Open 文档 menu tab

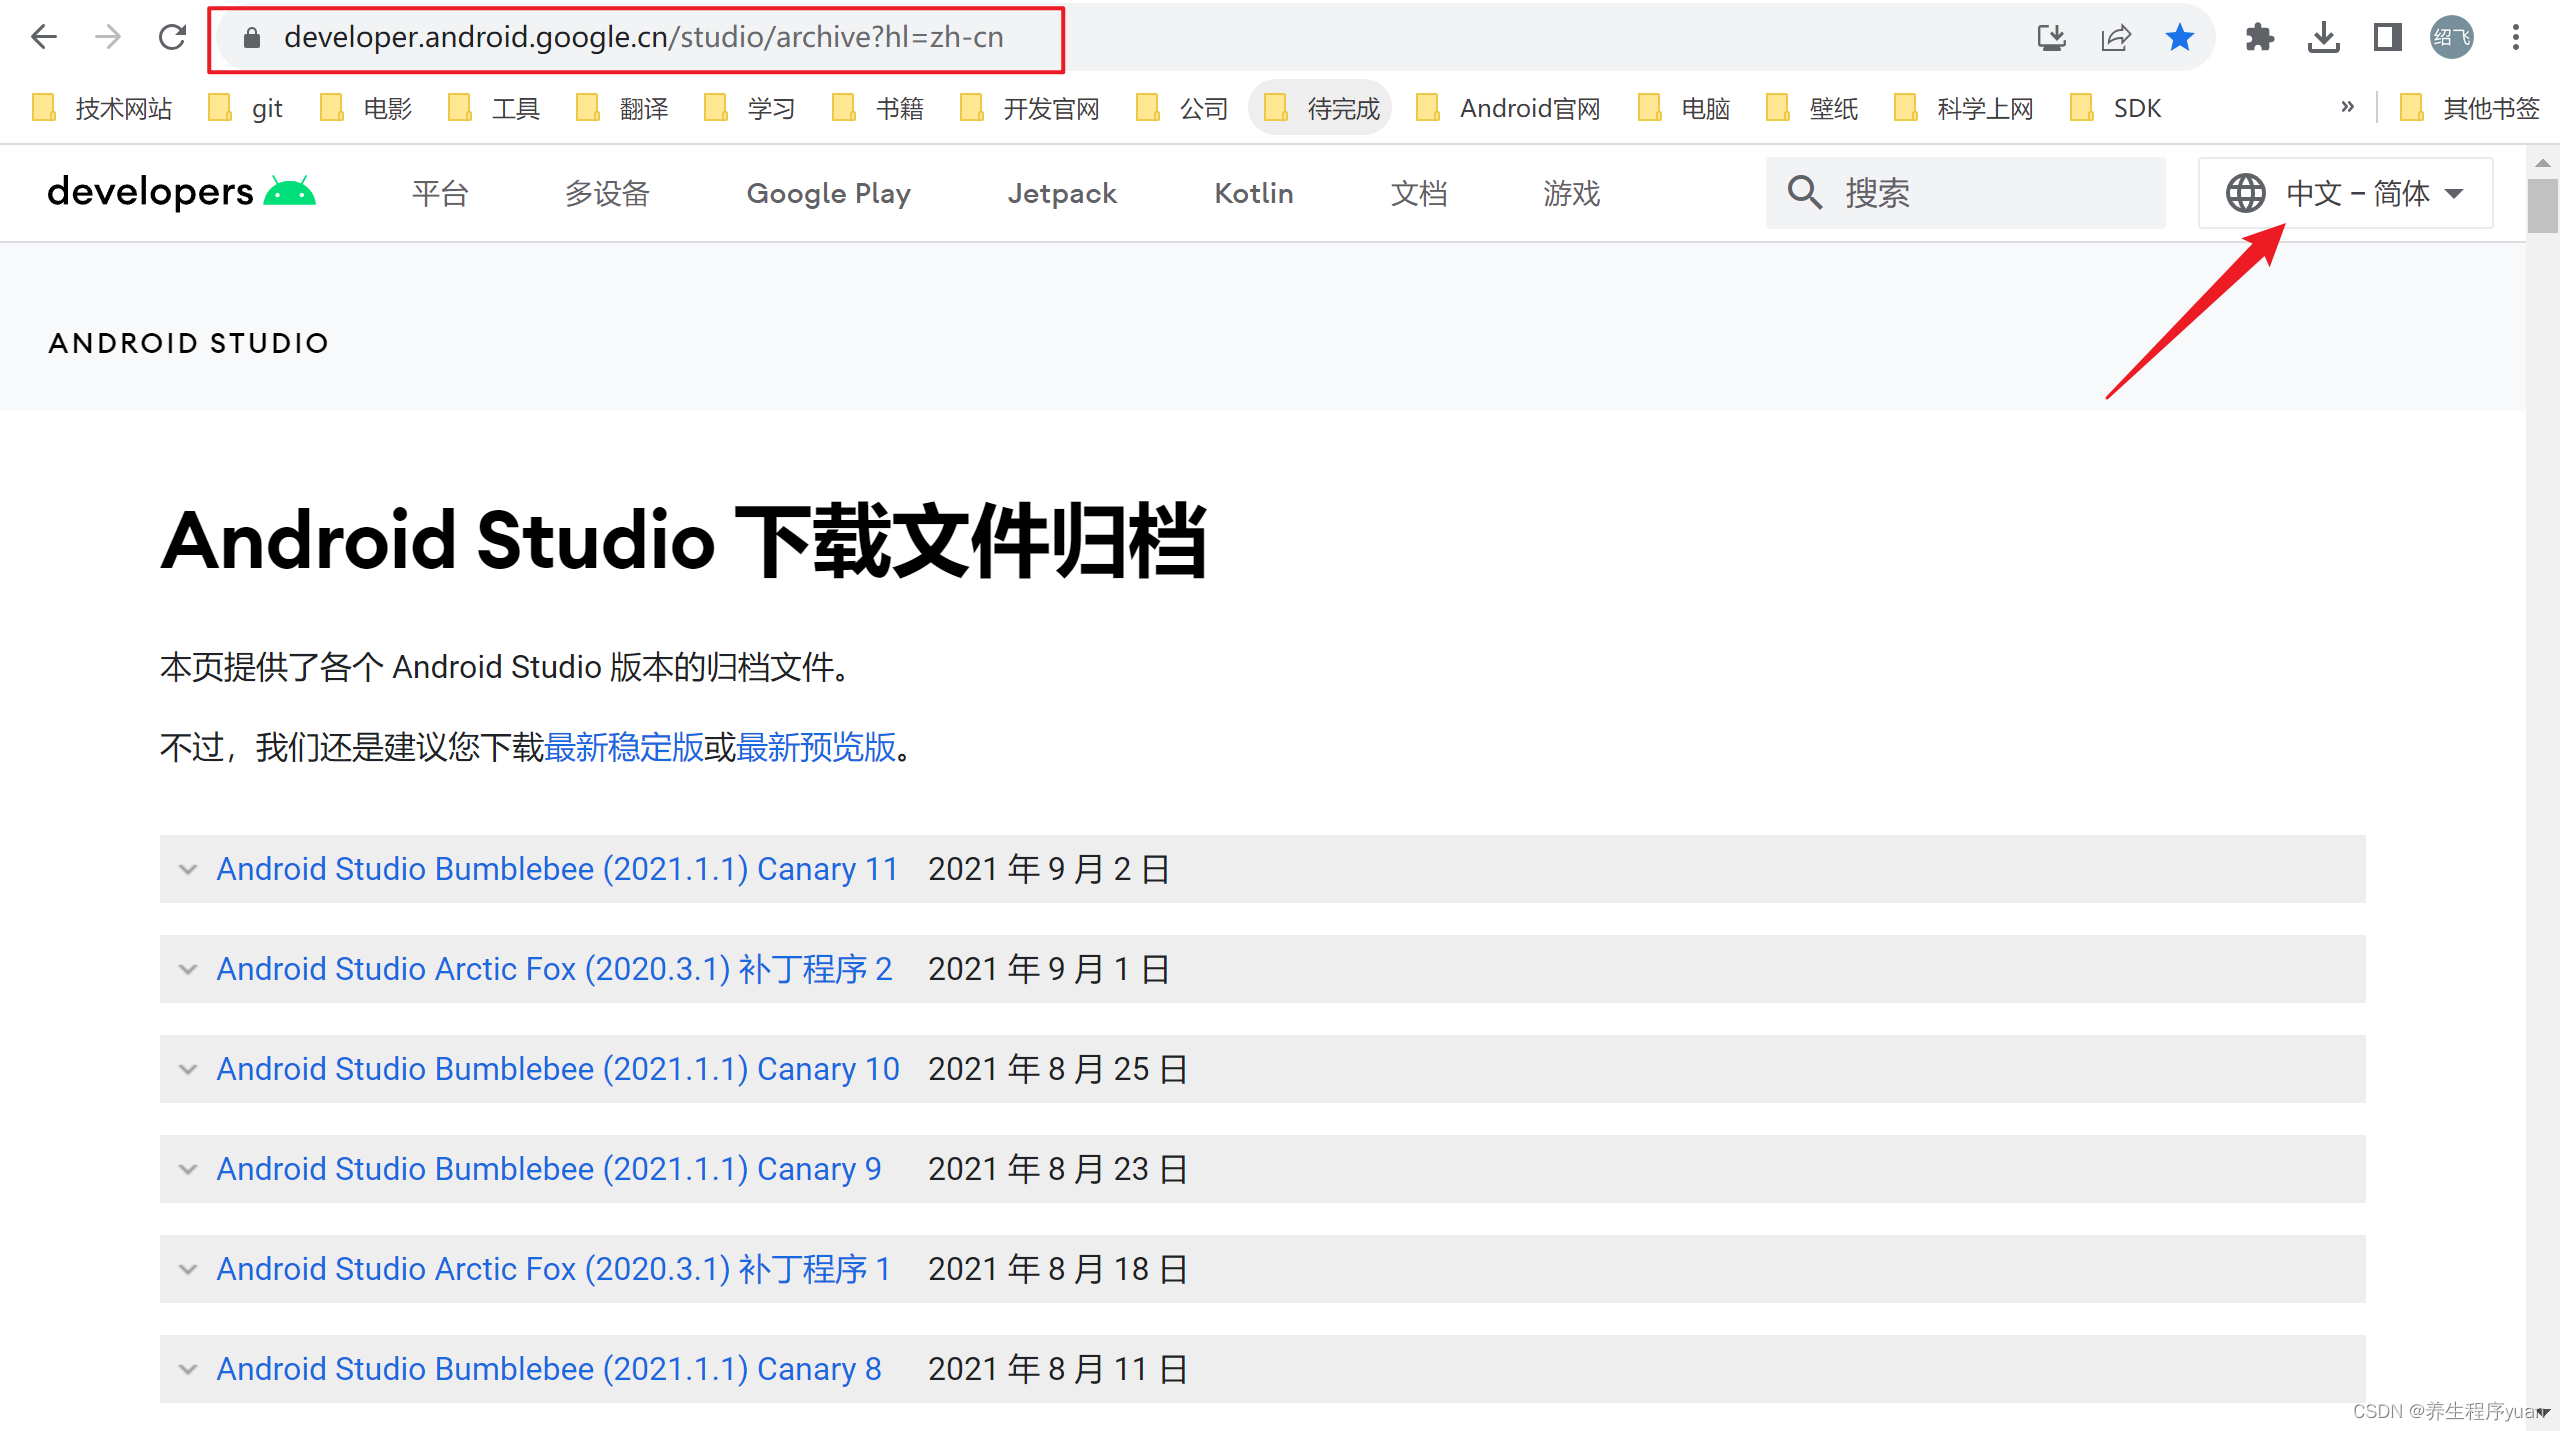coord(1421,193)
